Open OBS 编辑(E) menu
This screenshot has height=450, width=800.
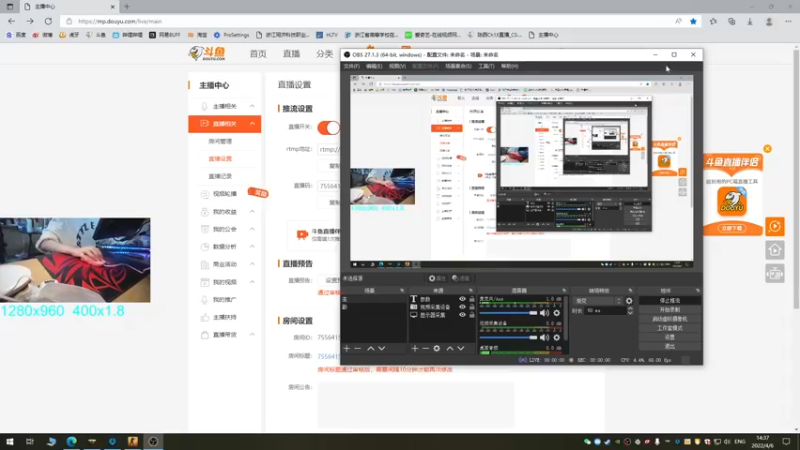[374, 66]
